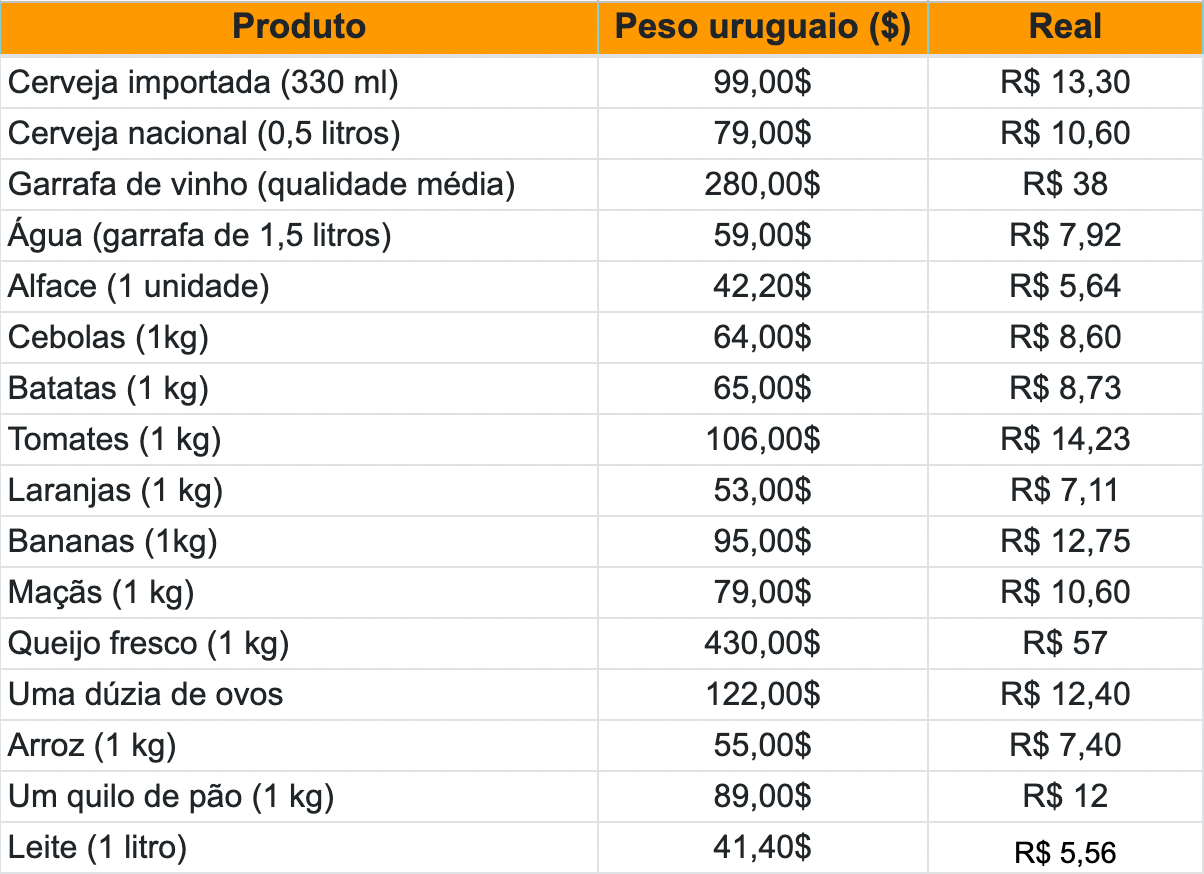This screenshot has height=874, width=1204.
Task: Click the 99,00$ price cell
Action: (762, 82)
